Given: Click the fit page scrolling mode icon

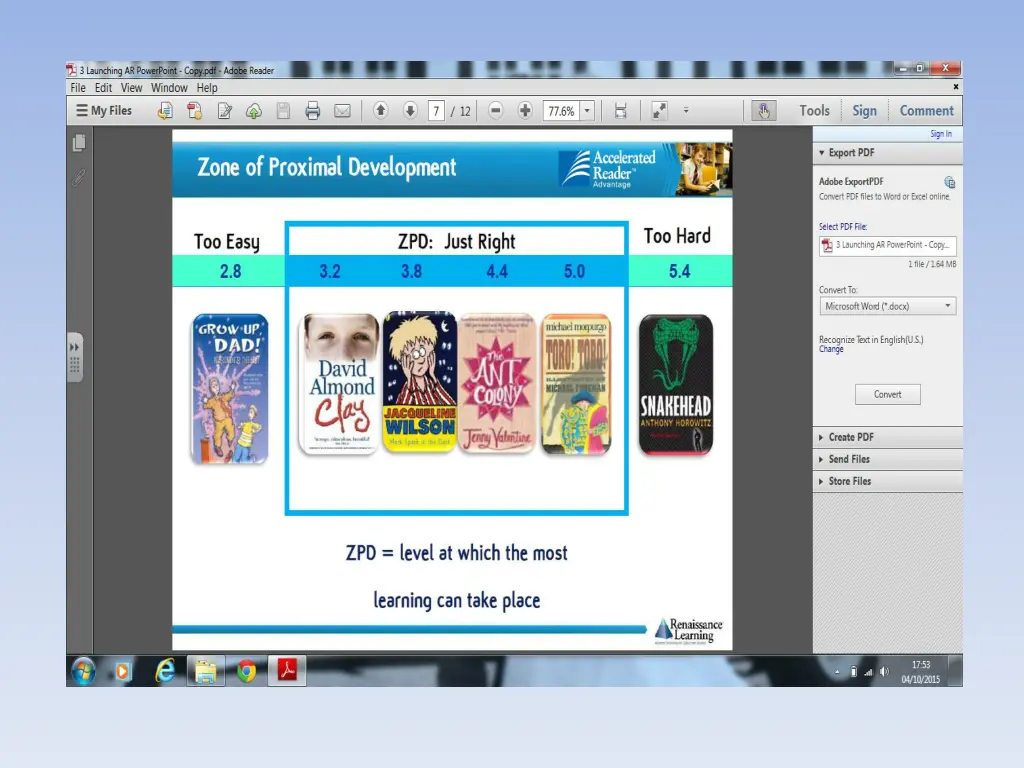Looking at the screenshot, I should click(620, 111).
